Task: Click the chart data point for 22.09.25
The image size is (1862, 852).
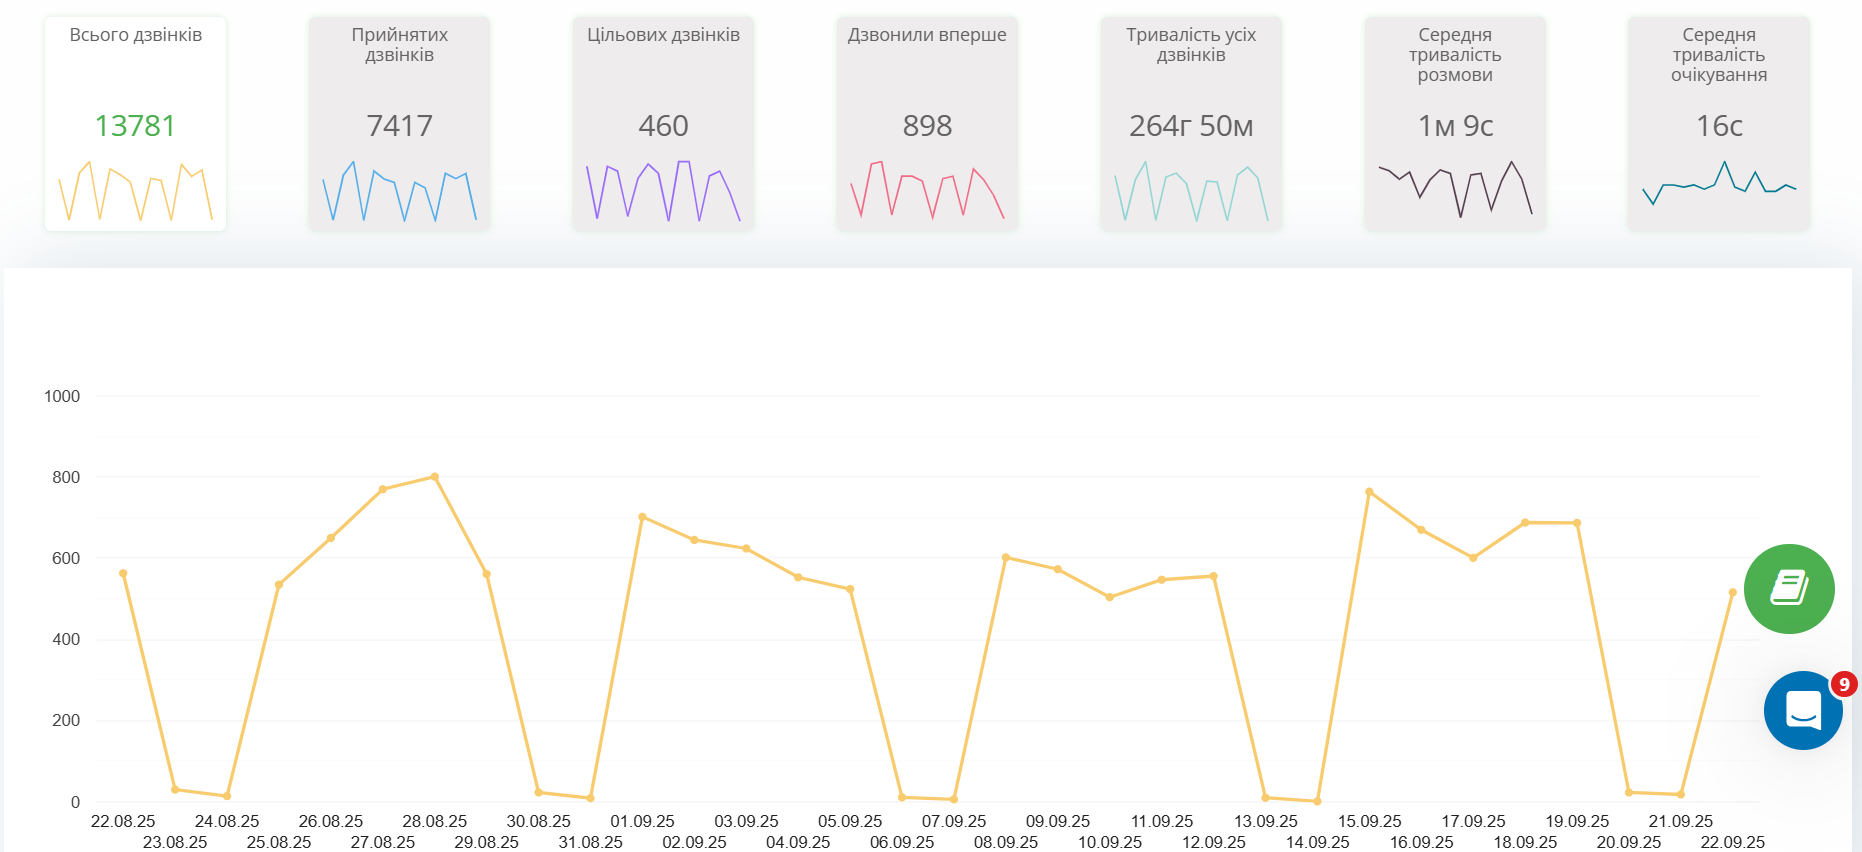Action: coord(1733,593)
